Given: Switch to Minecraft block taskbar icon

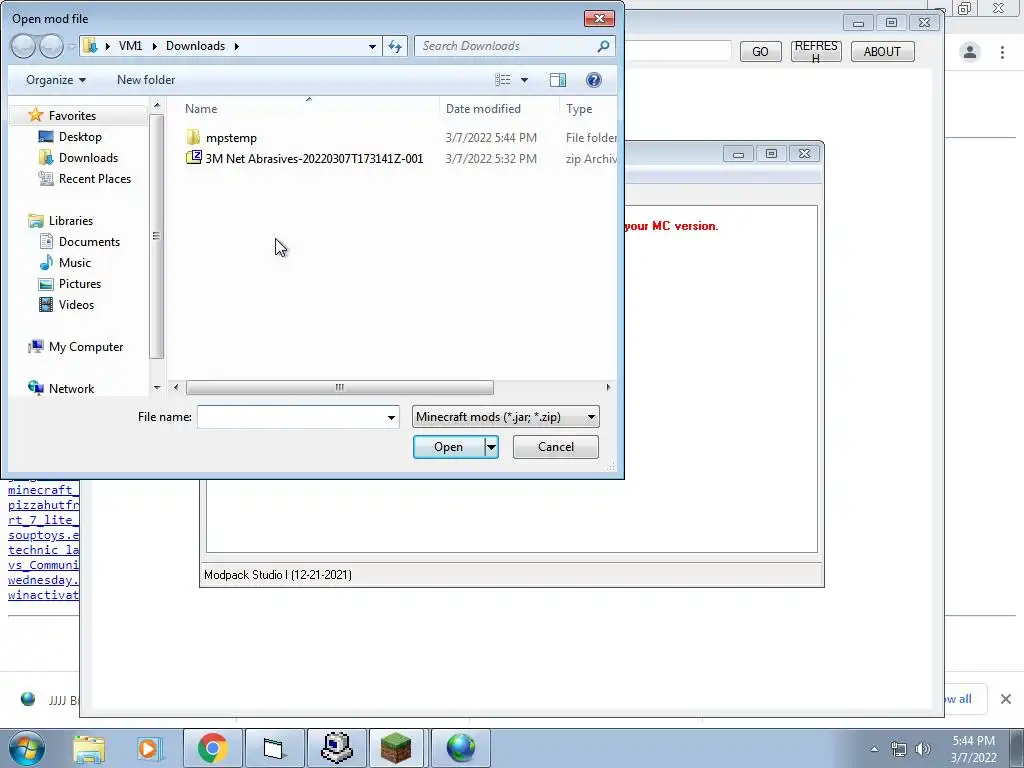Looking at the screenshot, I should click(x=396, y=748).
